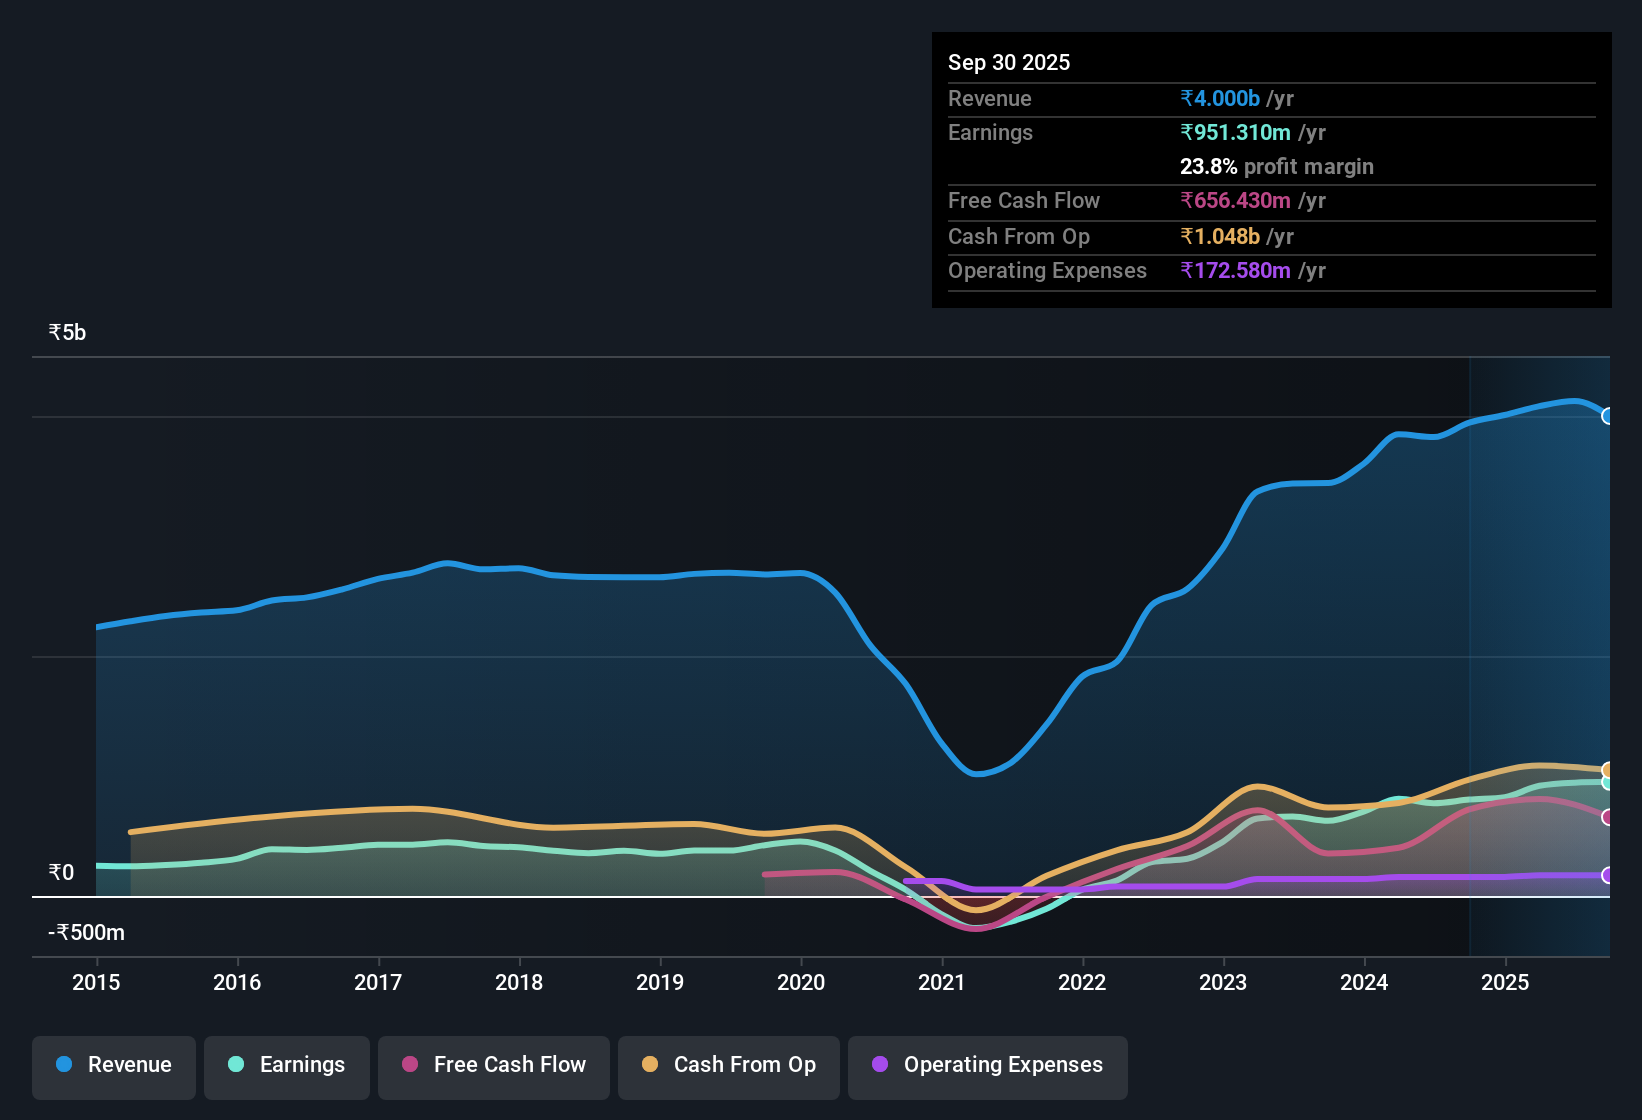Toggle the Revenue series visibility
The image size is (1642, 1120).
113,1065
